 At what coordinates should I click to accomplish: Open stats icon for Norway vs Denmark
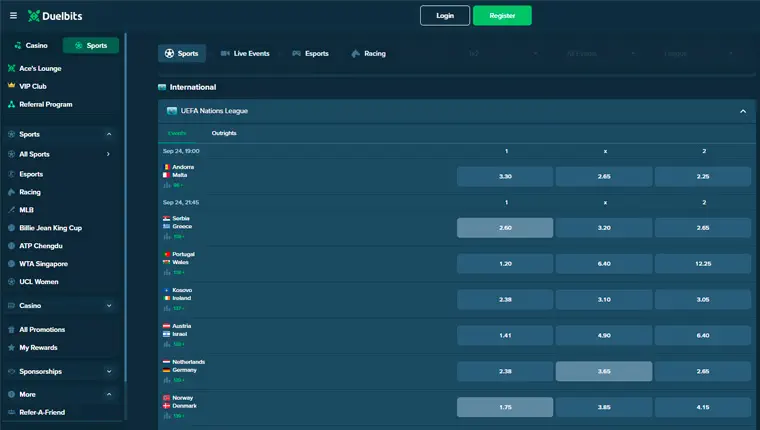[x=167, y=415]
